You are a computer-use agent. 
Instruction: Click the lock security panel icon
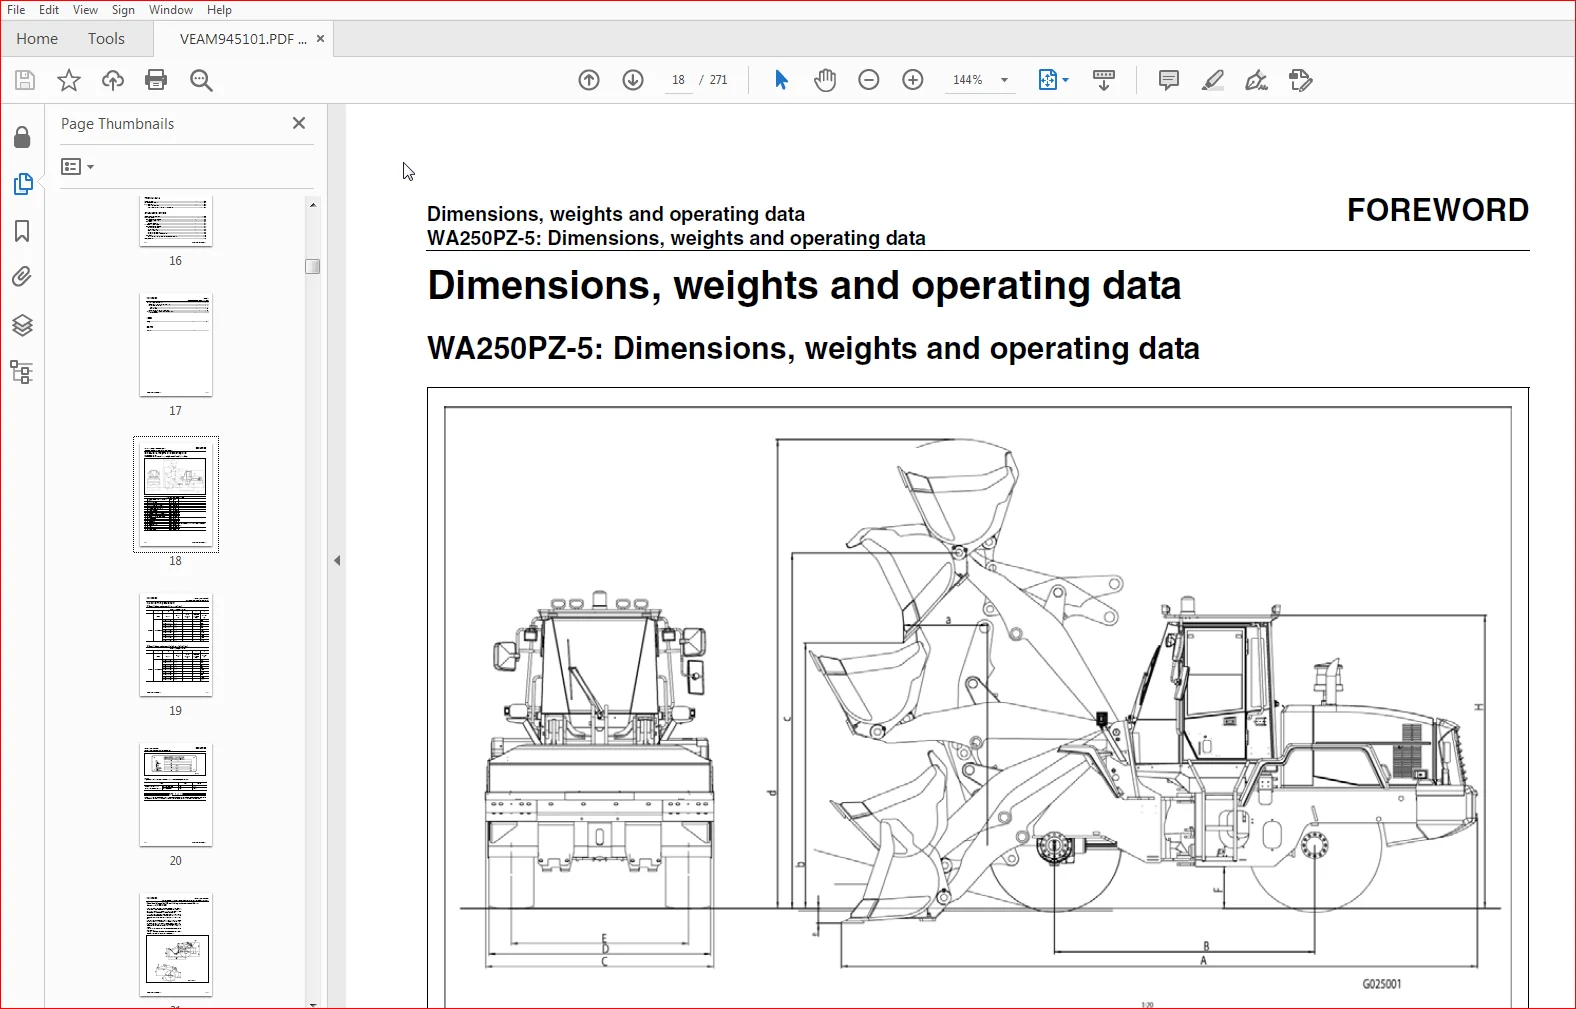point(22,137)
